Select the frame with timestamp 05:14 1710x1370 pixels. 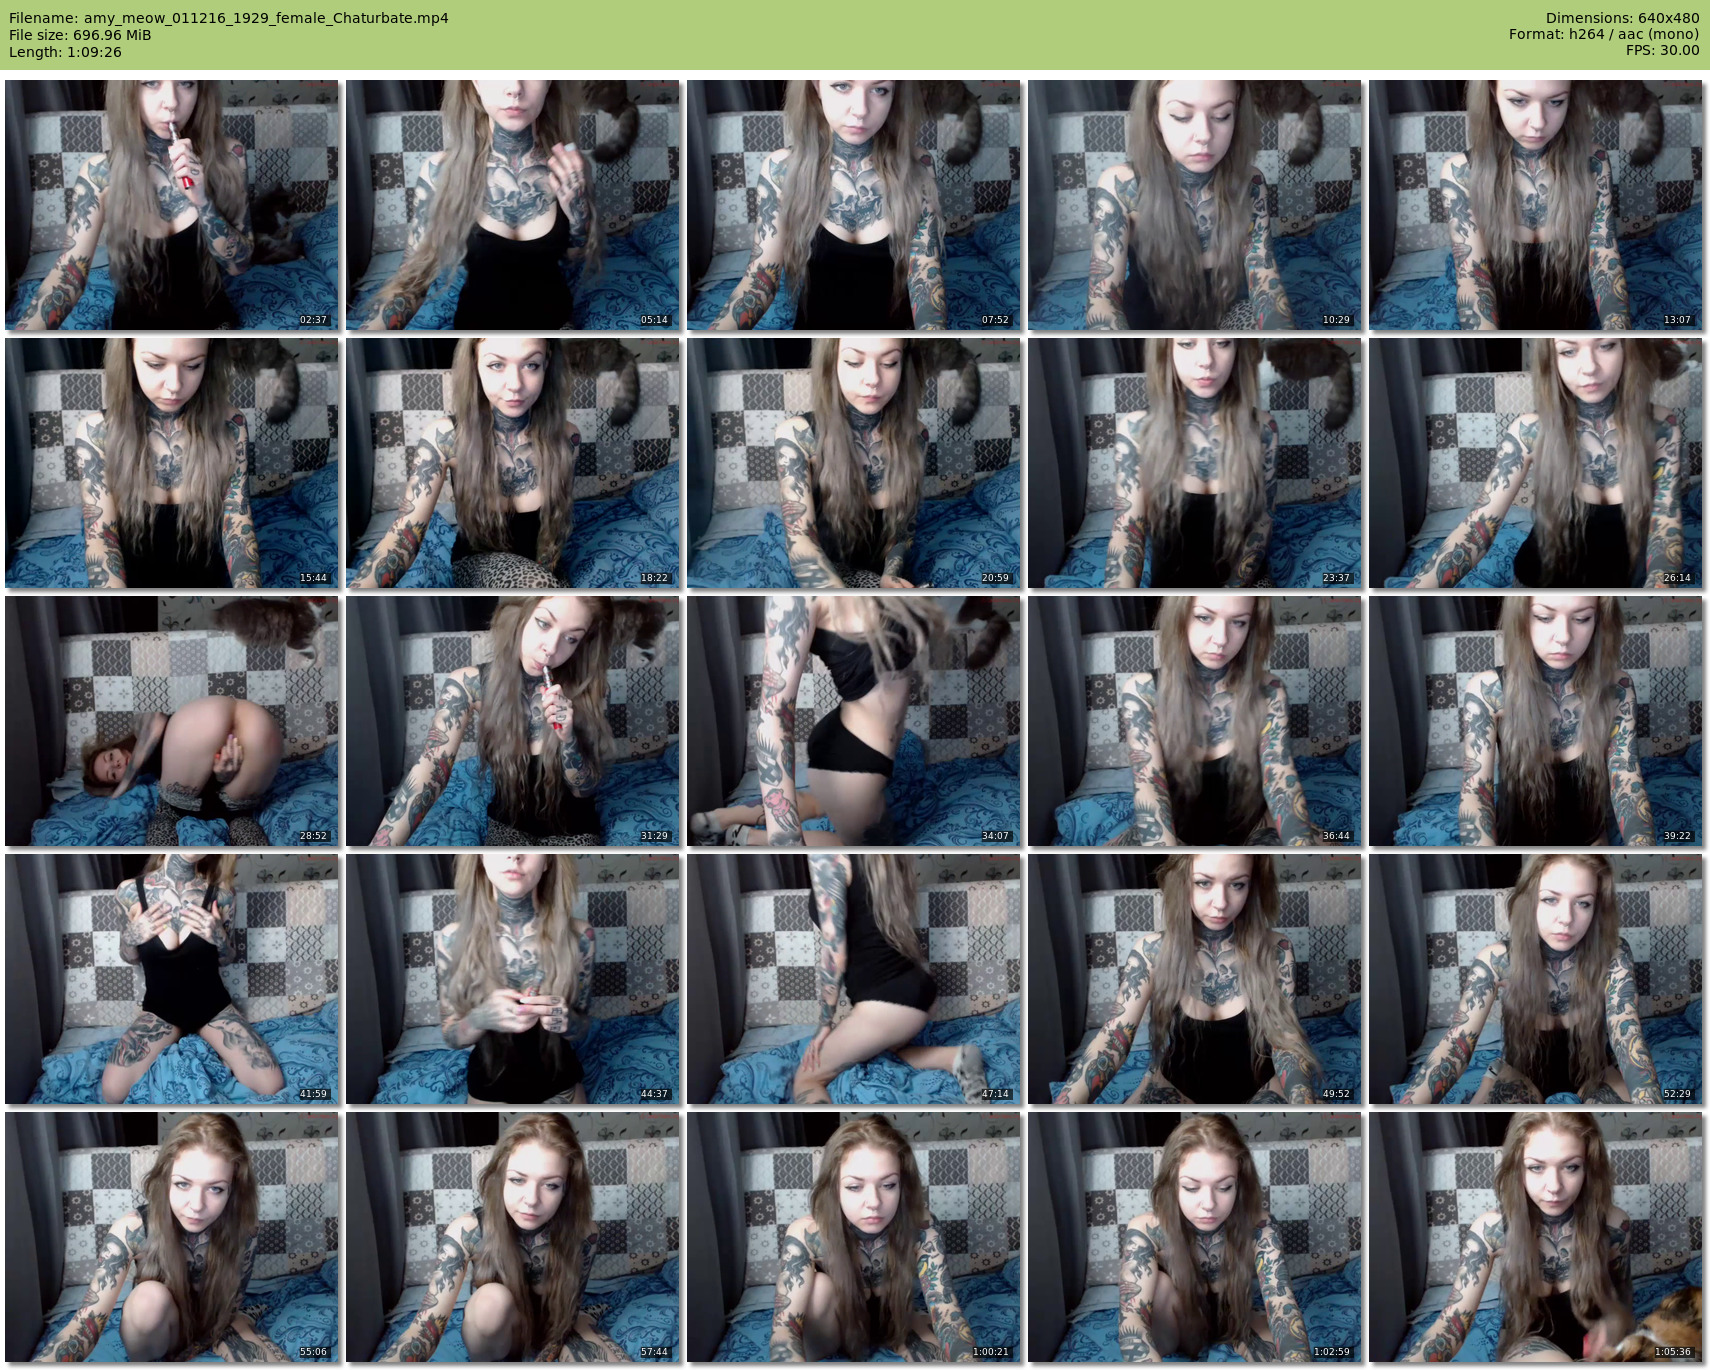point(513,205)
